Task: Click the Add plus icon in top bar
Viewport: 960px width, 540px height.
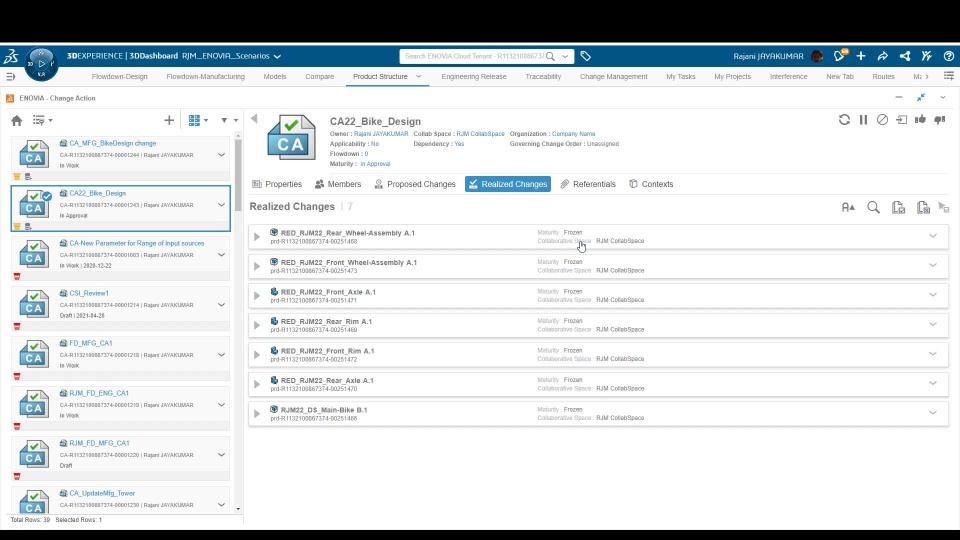Action: [861, 56]
